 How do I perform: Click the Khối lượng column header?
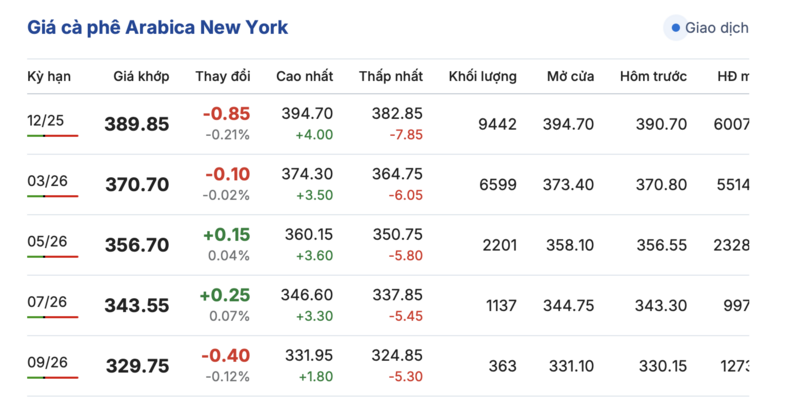pos(482,76)
